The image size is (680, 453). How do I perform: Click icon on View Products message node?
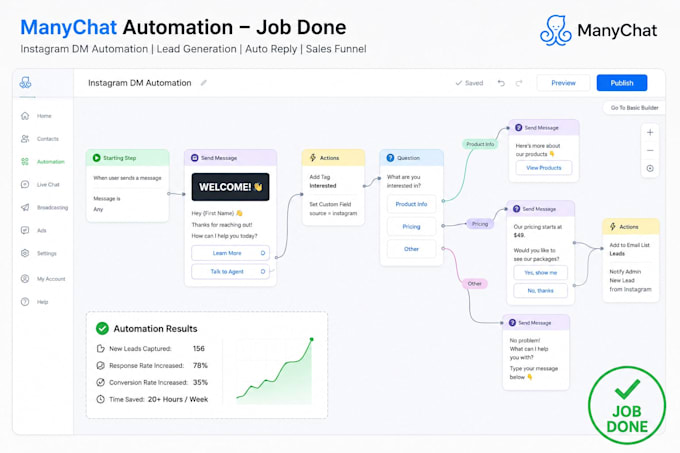518,127
